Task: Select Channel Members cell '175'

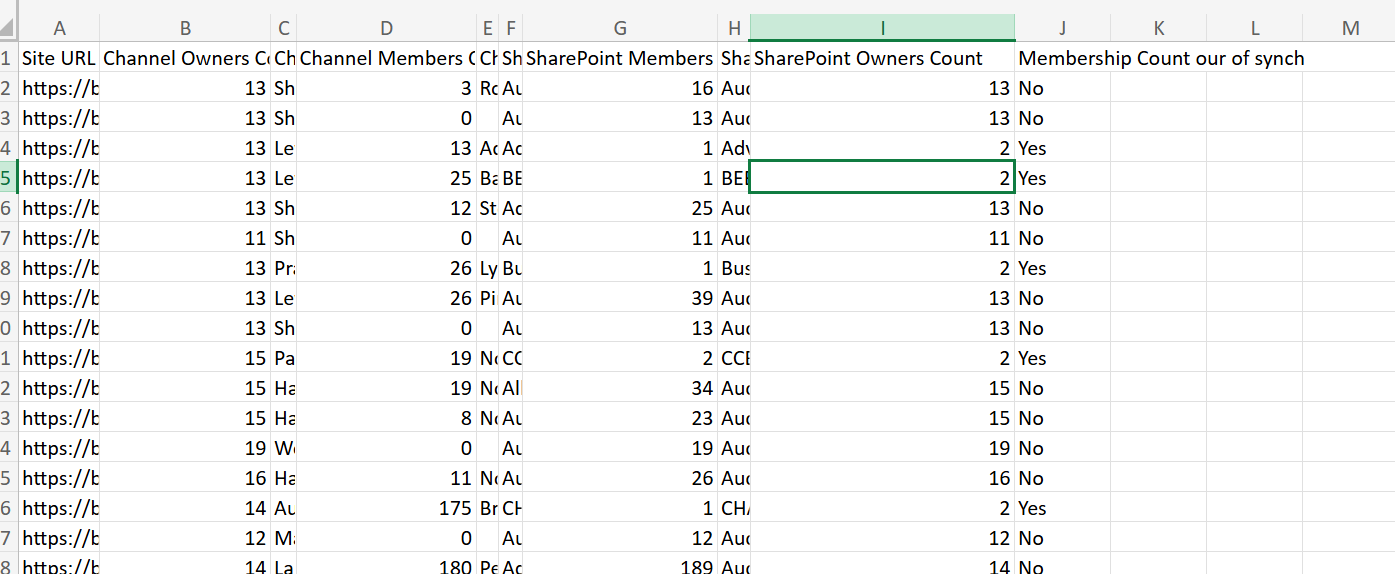Action: [x=387, y=508]
